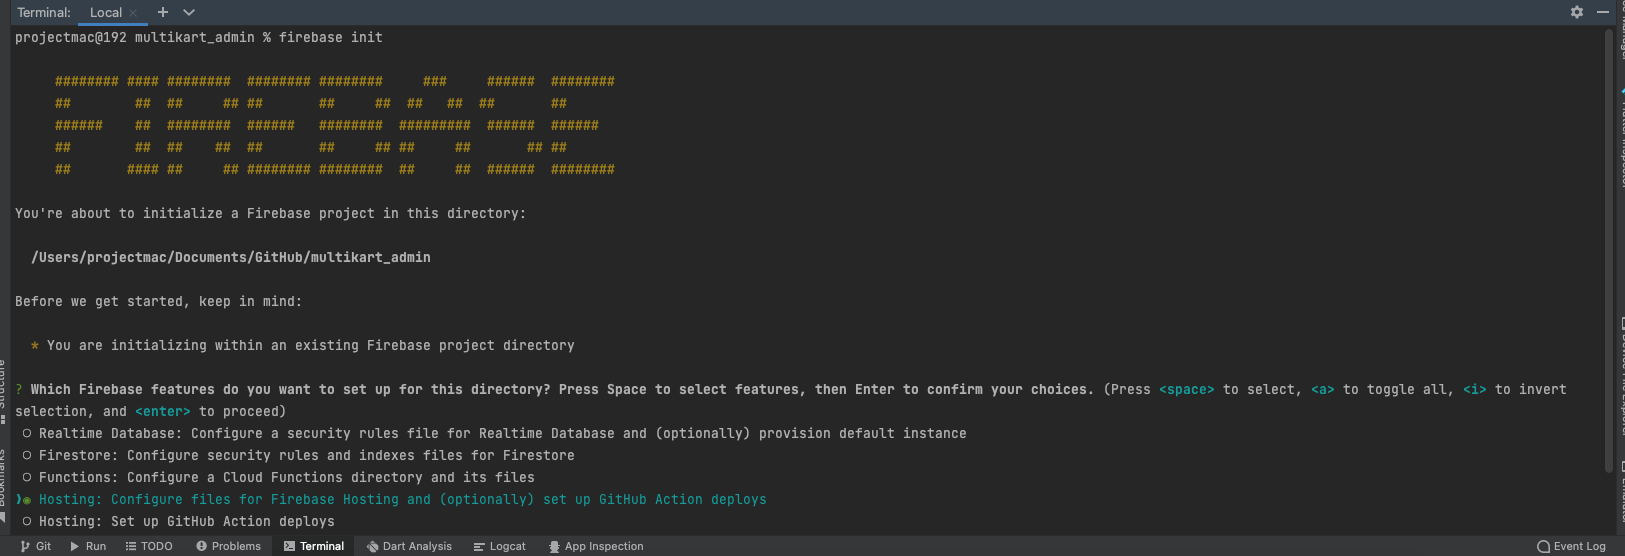Hide the terminal panel with minimize icon
The image size is (1625, 556).
pyautogui.click(x=1603, y=12)
